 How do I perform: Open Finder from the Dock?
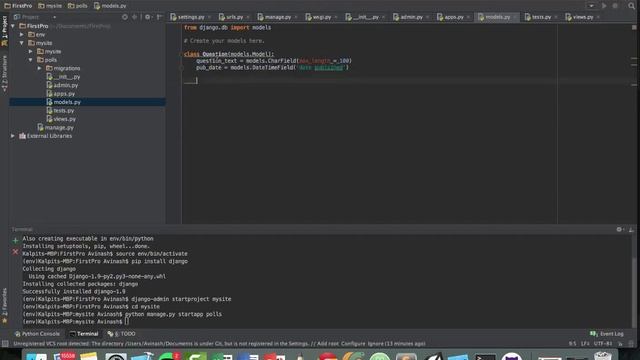click(37, 357)
